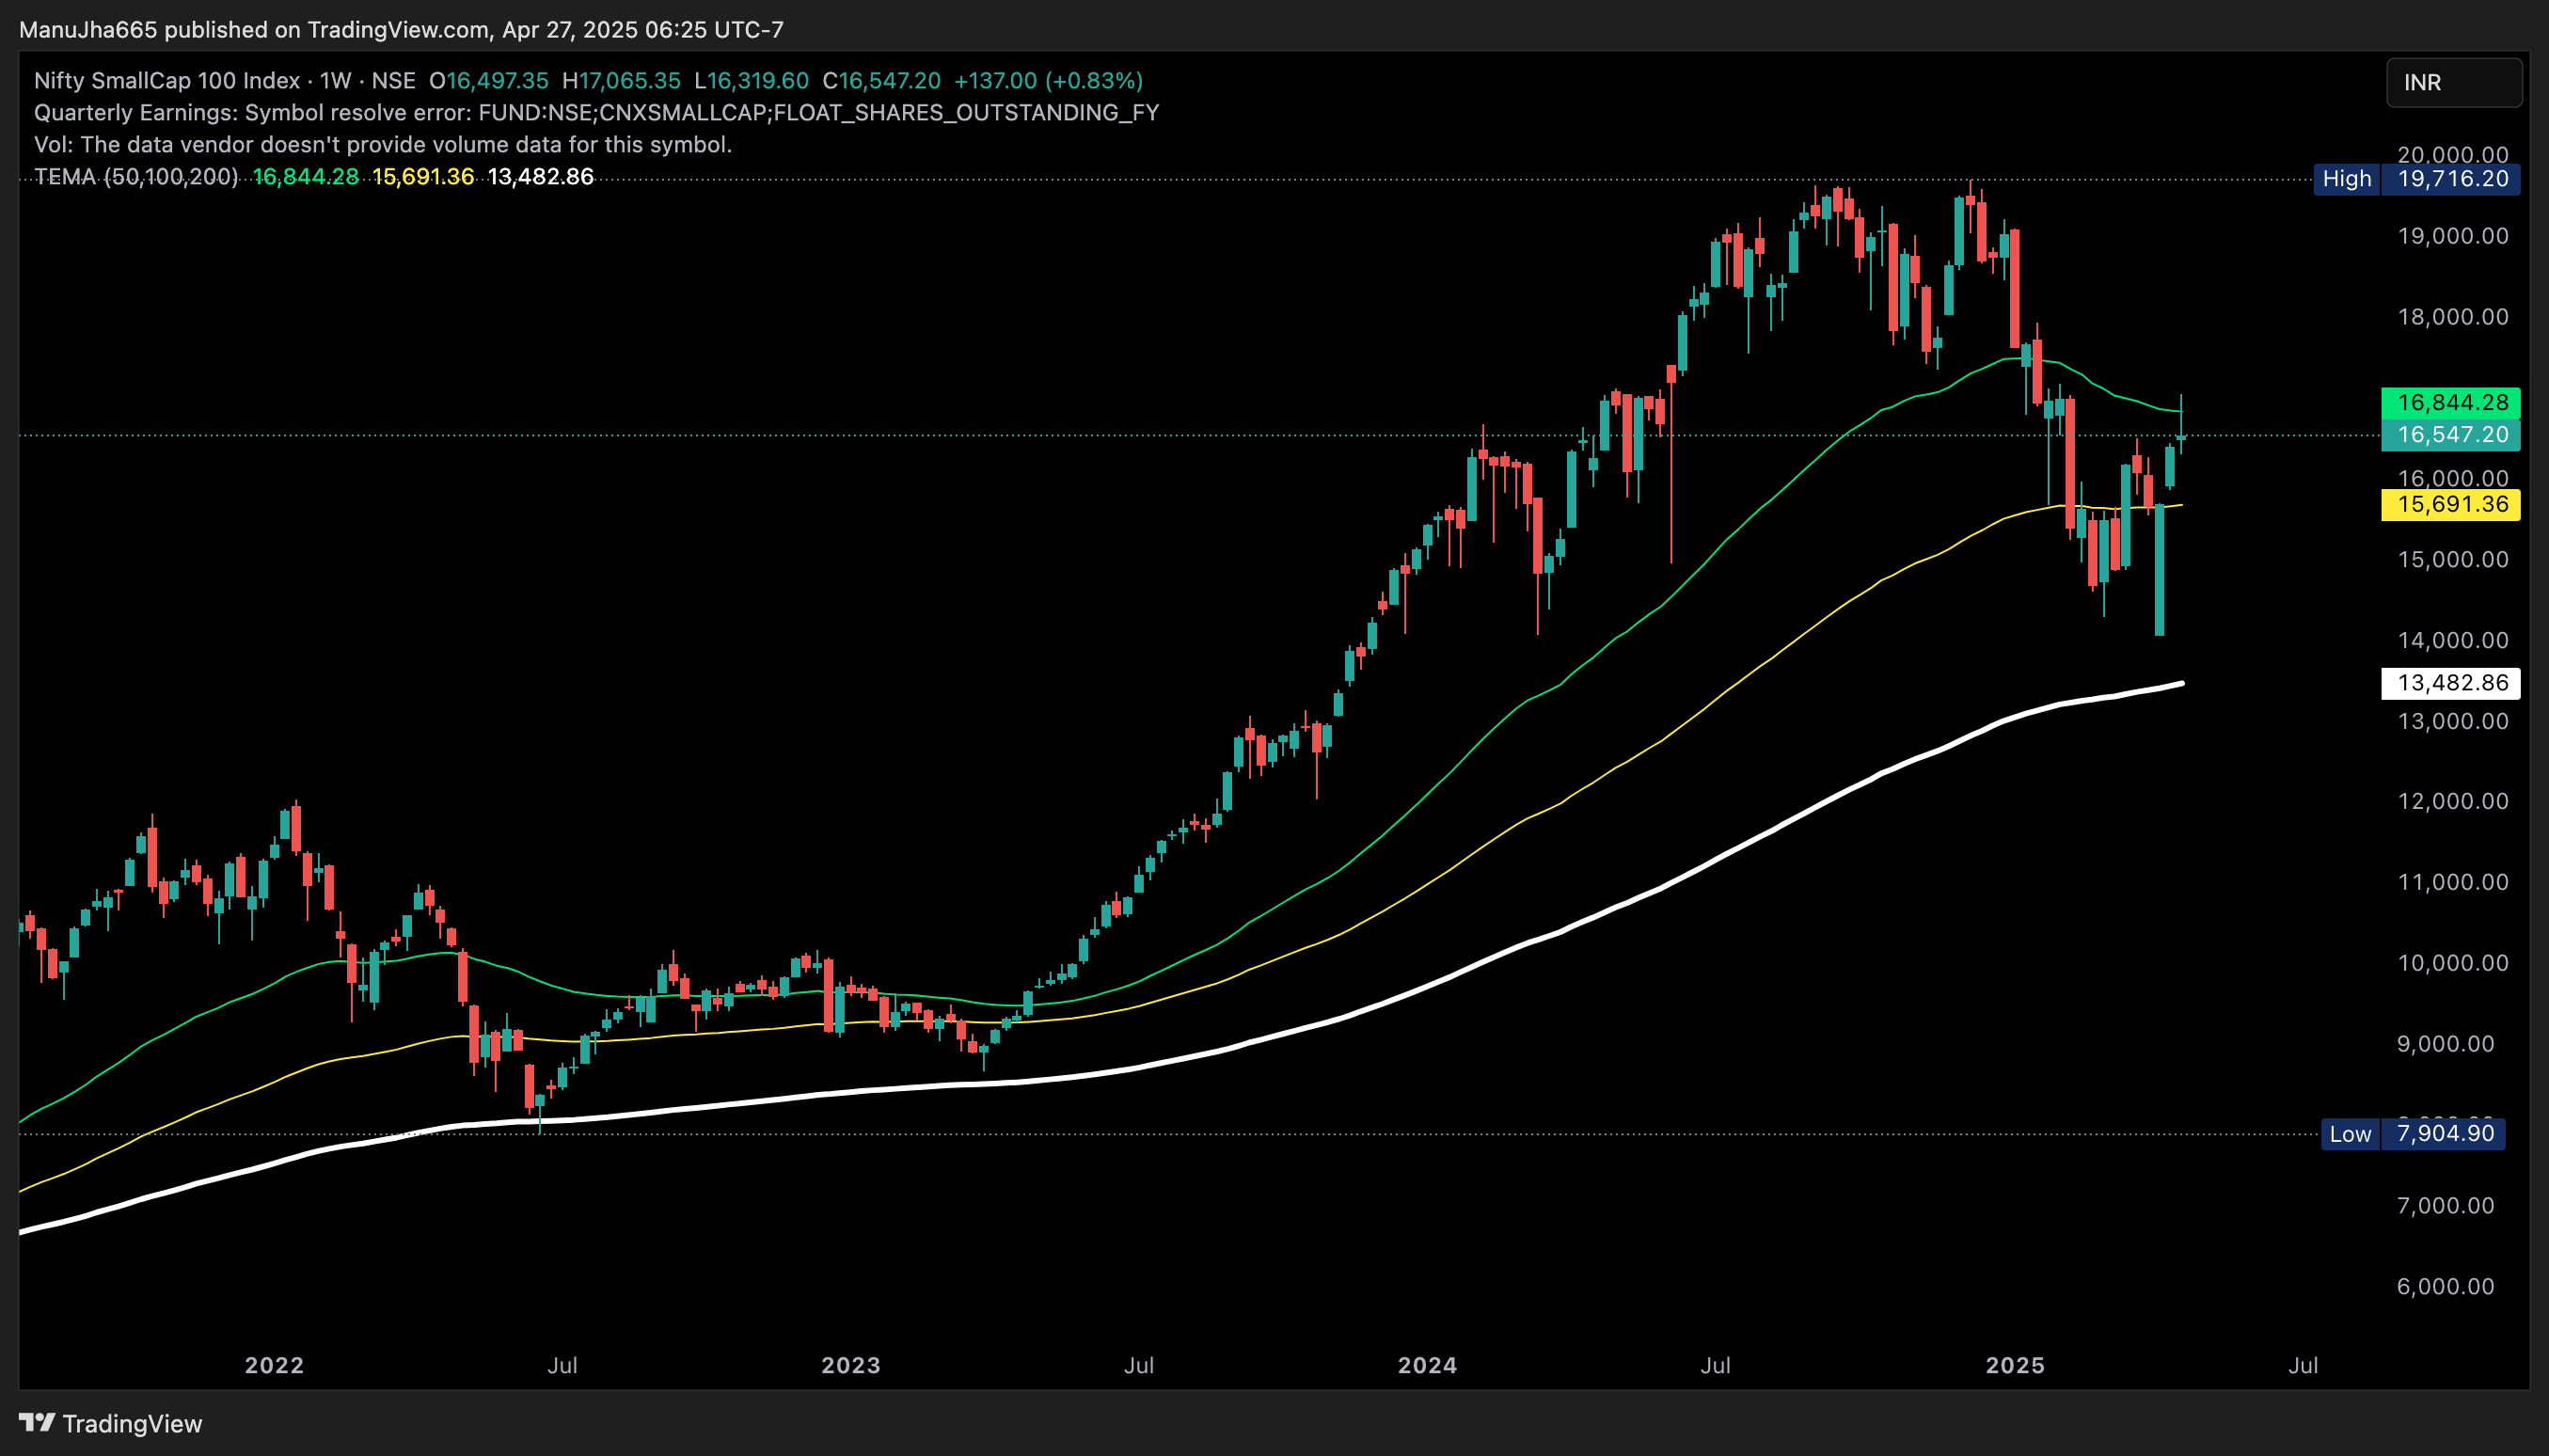This screenshot has height=1456, width=2549.
Task: Click the 6,000.00 price axis label
Action: coord(2445,1286)
